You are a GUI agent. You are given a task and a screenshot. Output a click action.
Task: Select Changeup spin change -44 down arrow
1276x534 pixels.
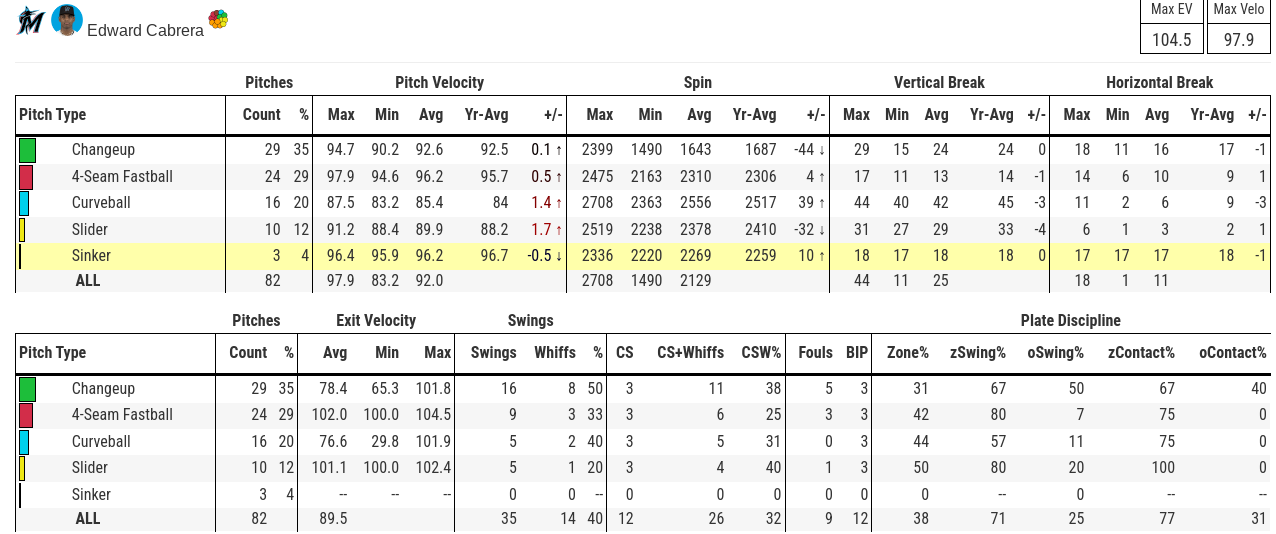coord(809,150)
